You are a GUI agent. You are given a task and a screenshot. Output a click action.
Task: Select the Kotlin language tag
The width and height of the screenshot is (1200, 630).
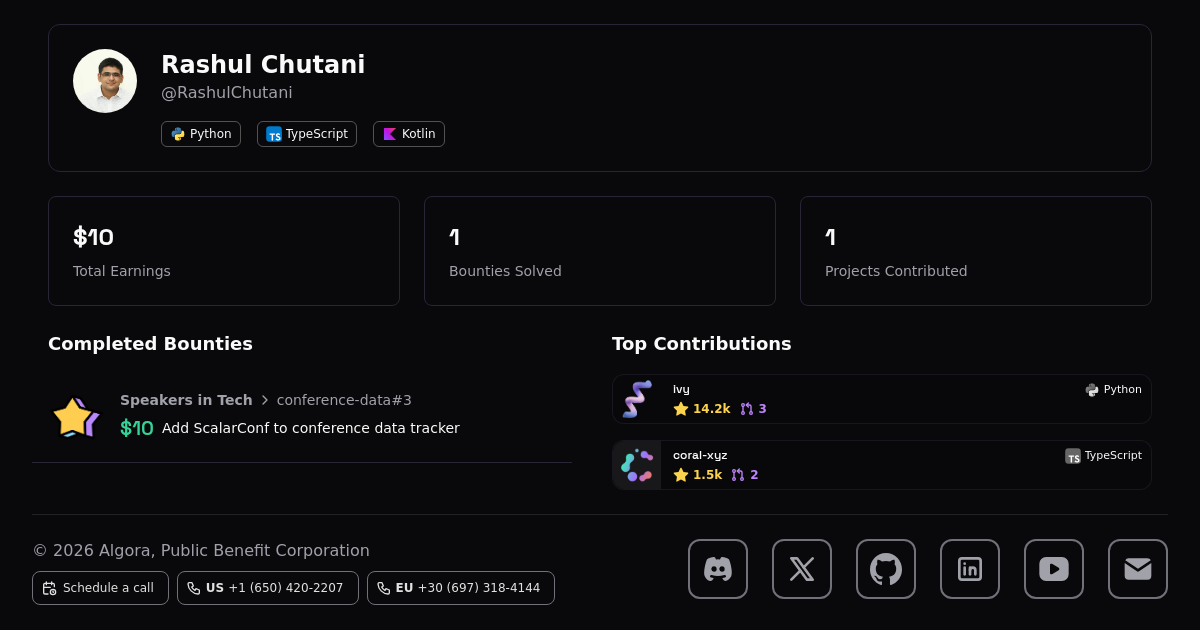point(409,134)
